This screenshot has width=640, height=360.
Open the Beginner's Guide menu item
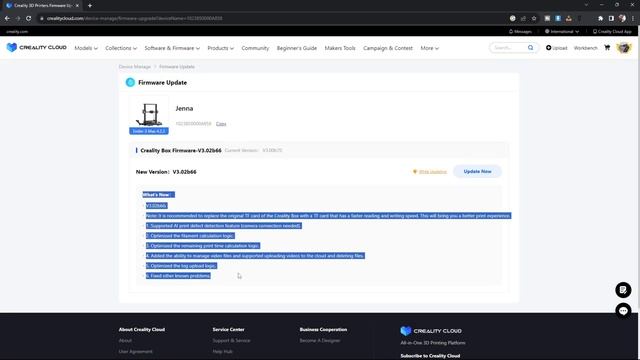pyautogui.click(x=297, y=48)
